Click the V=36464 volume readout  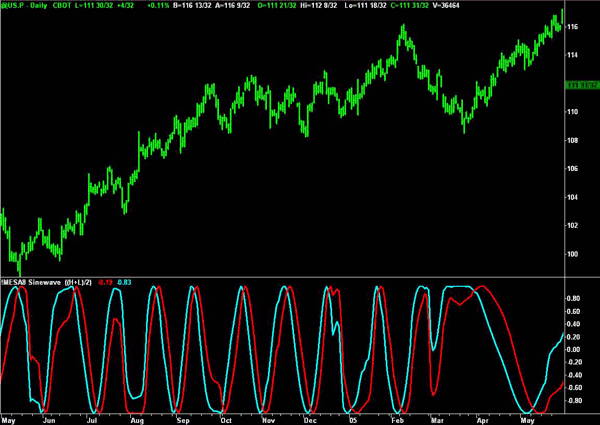432,5
